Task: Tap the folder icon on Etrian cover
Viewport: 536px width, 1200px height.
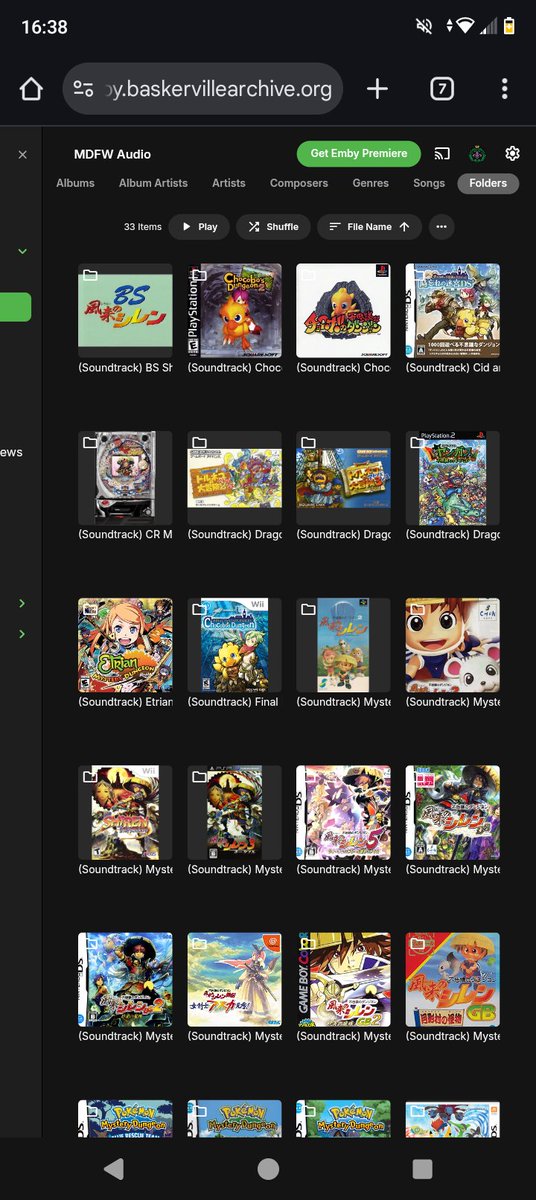Action: click(90, 610)
